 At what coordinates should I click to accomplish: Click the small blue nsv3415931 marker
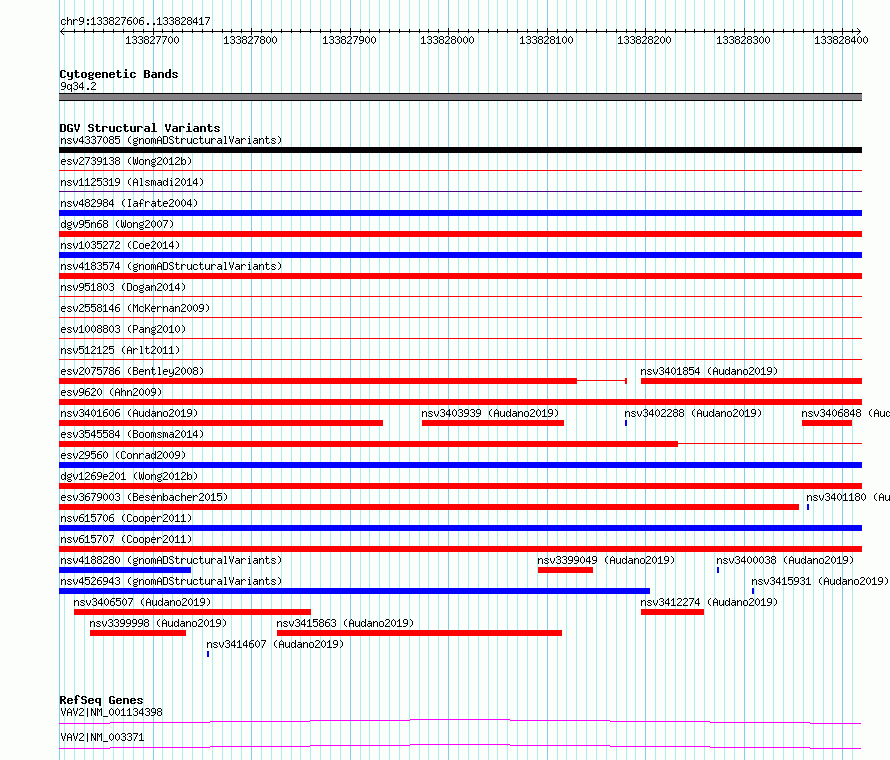pyautogui.click(x=753, y=591)
